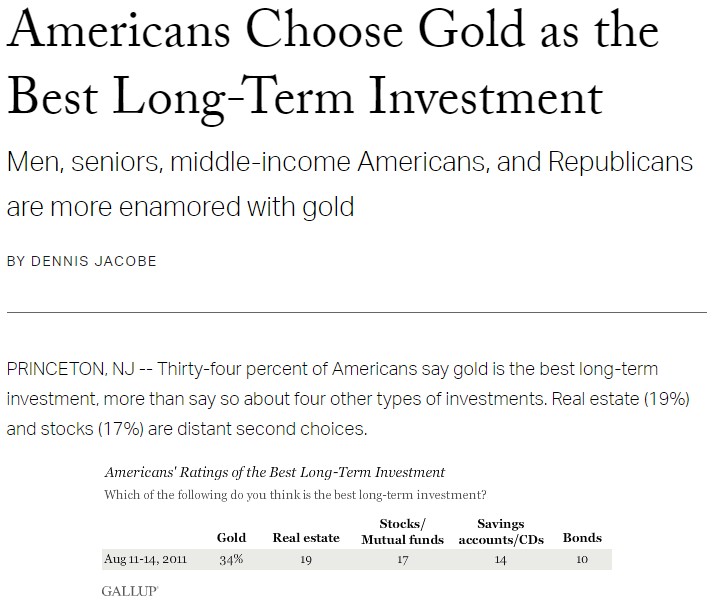
Task: Click the PRINCETON, NJ dateline text
Action: (71, 369)
